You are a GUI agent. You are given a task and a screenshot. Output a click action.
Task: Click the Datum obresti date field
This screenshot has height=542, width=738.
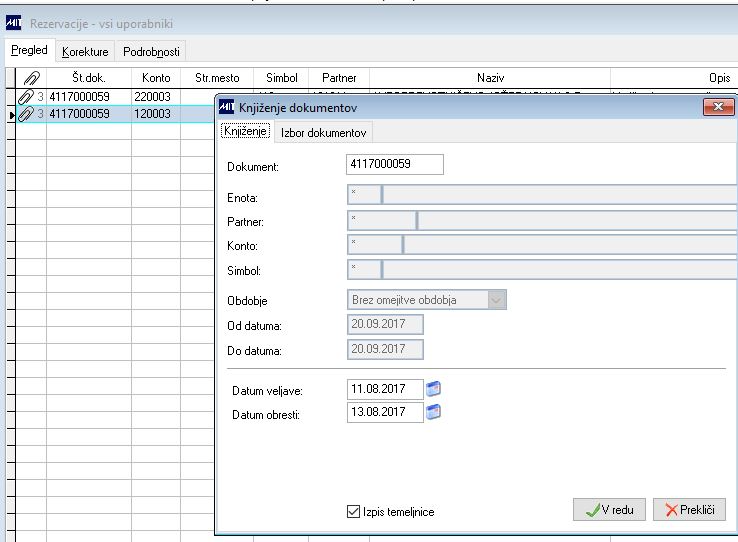tap(384, 412)
